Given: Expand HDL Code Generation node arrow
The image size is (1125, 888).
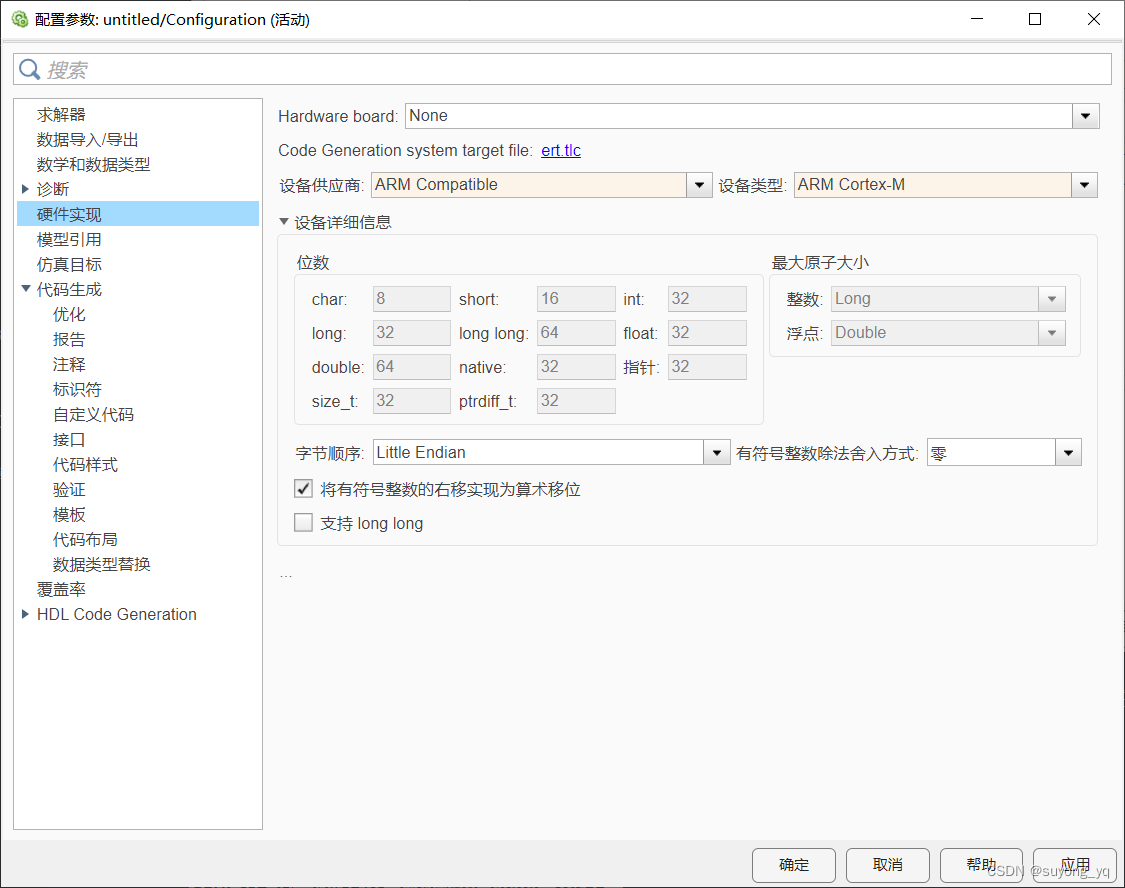Looking at the screenshot, I should pos(25,614).
